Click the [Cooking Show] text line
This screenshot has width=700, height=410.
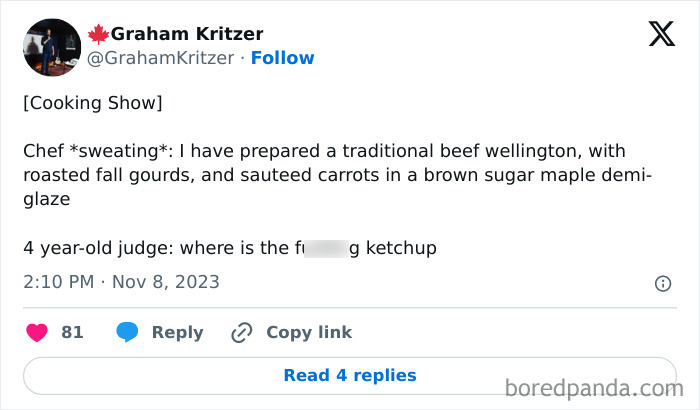click(92, 103)
